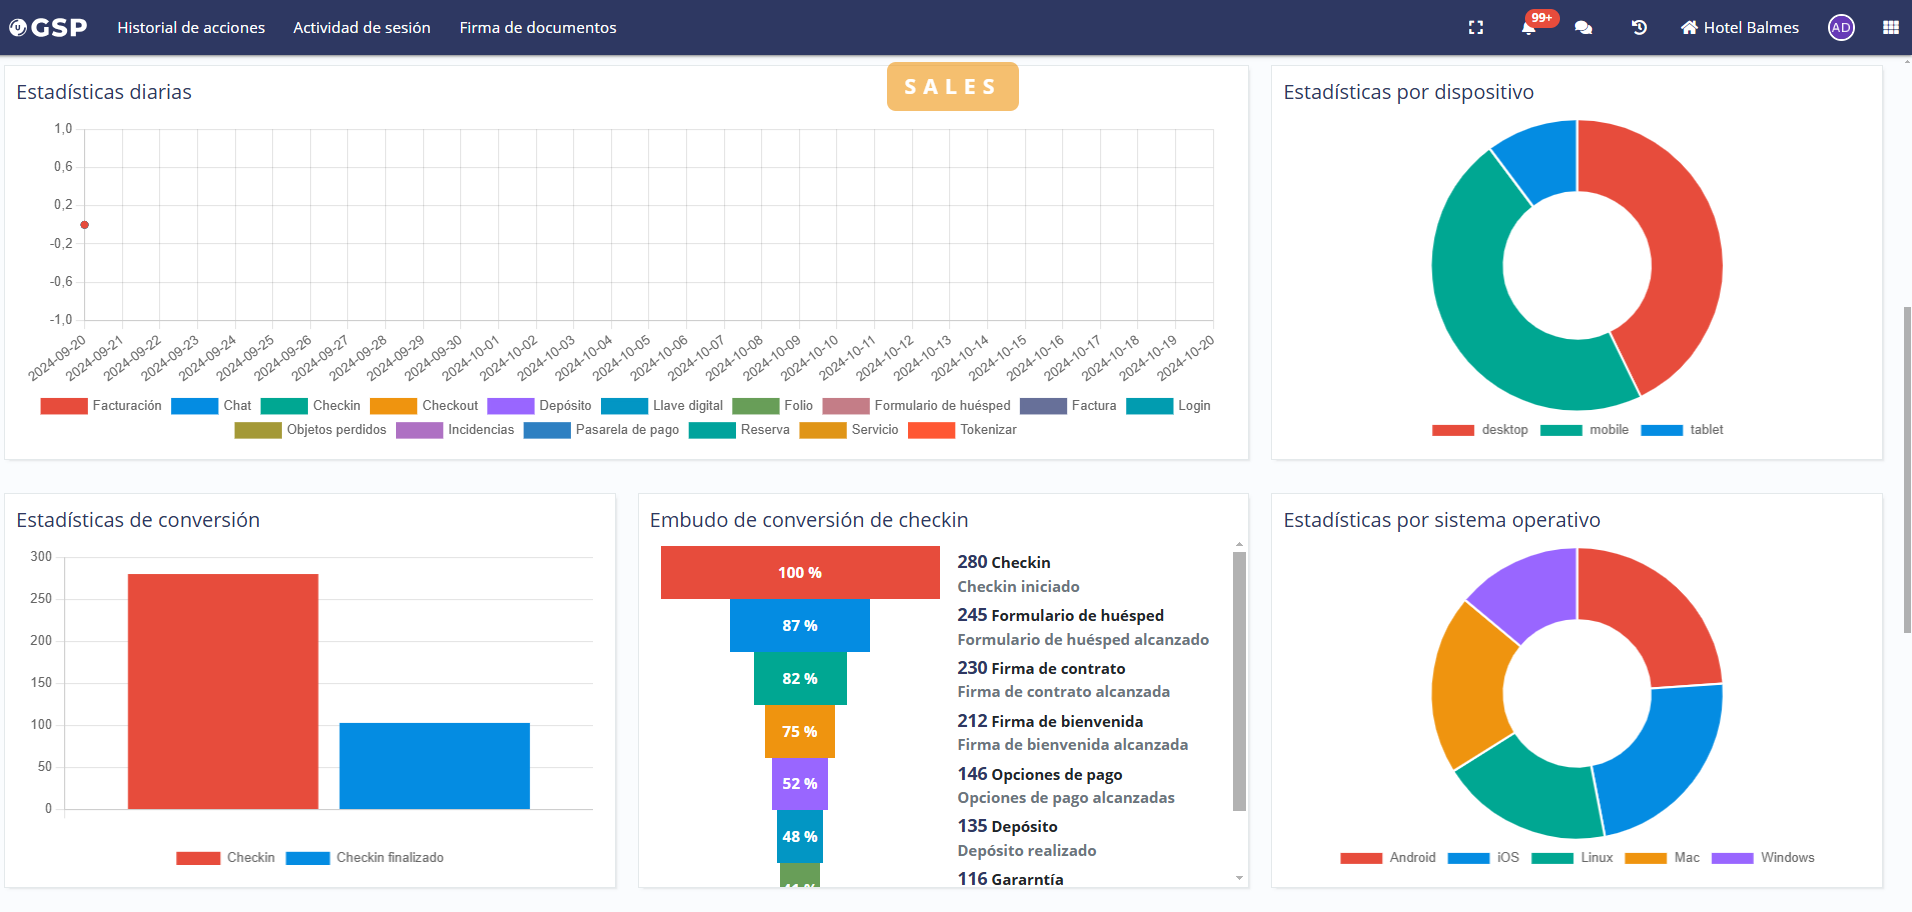Image resolution: width=1912 pixels, height=912 pixels.
Task: Open the history clock icon
Action: click(x=1639, y=28)
